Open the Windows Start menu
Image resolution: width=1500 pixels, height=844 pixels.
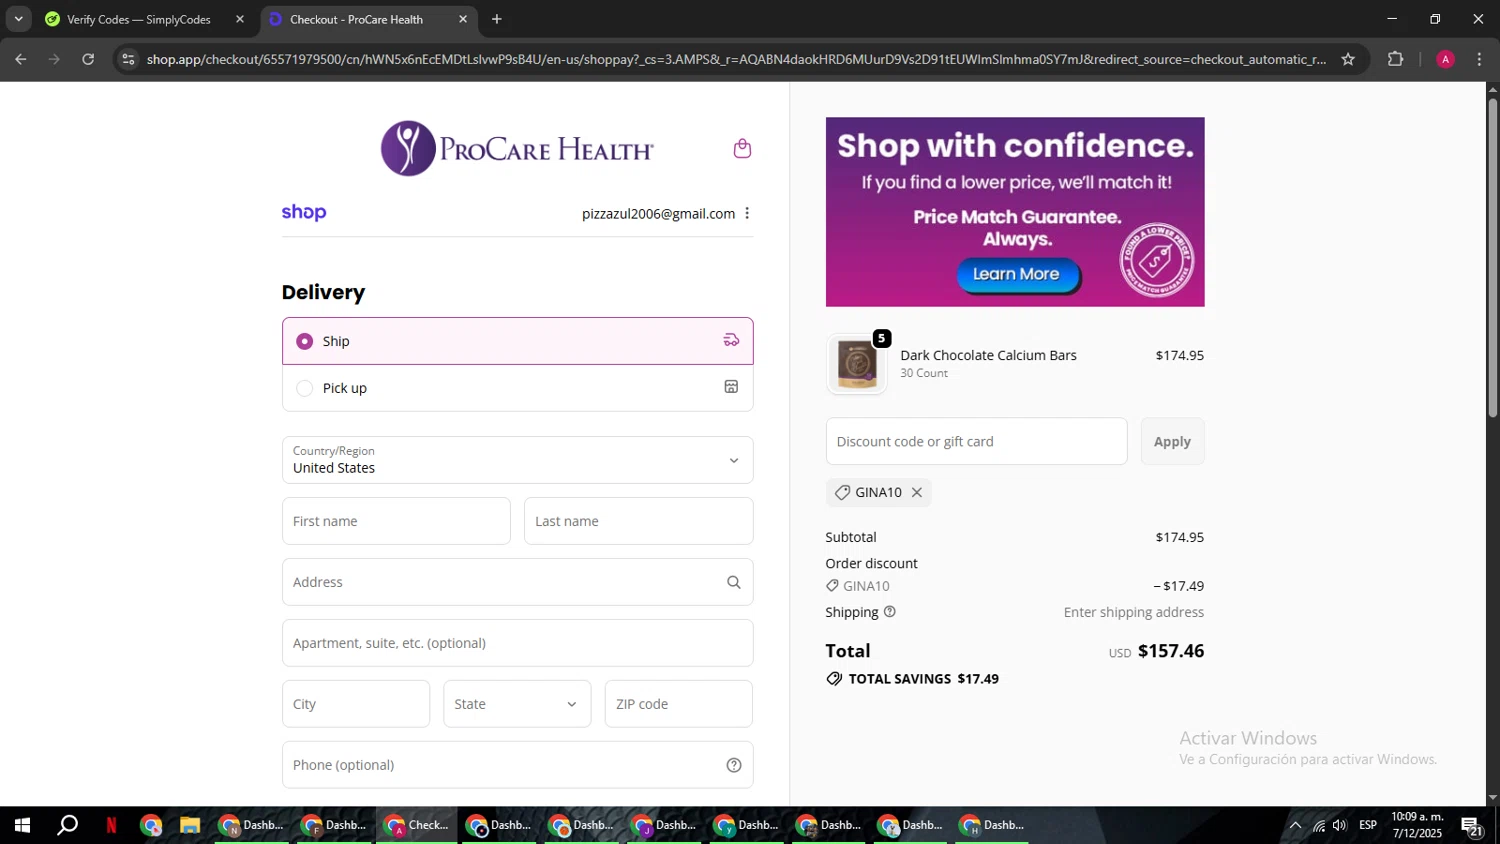tap(22, 825)
